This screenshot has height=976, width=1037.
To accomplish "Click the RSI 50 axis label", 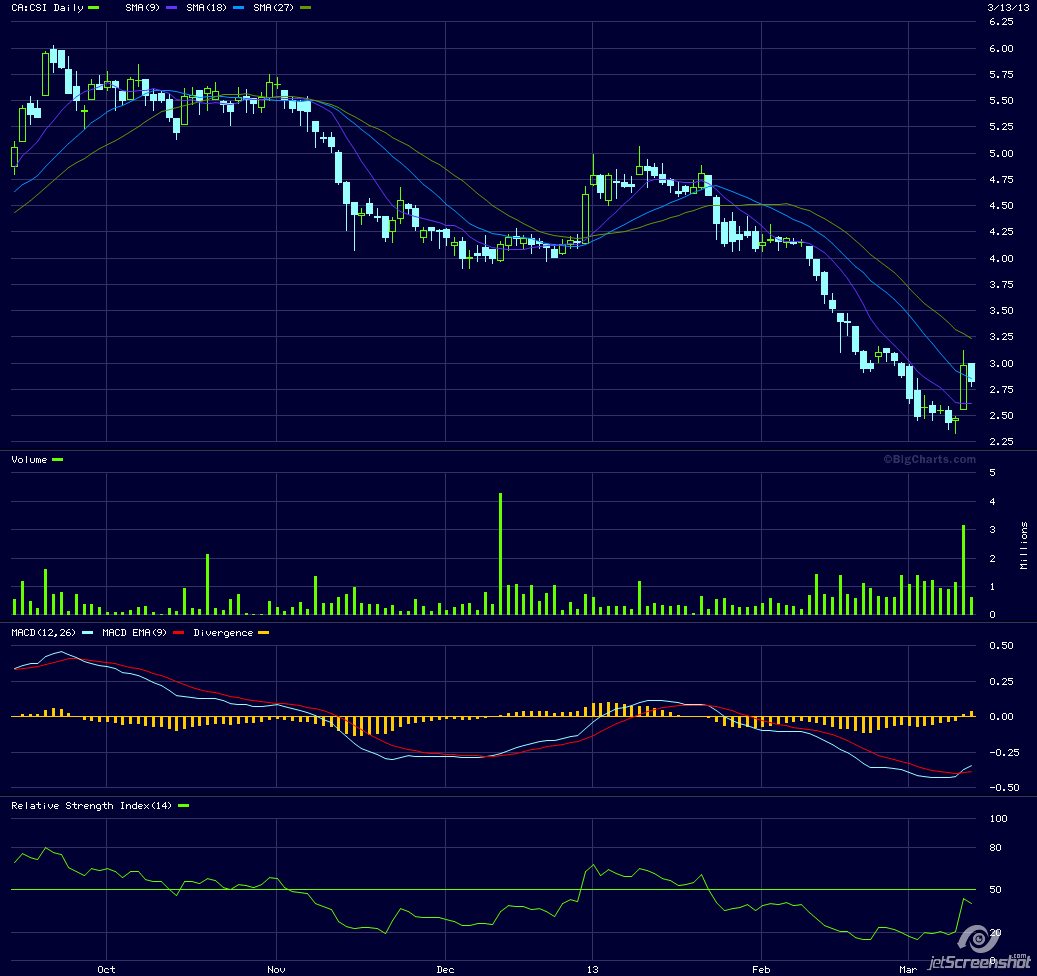I will [995, 890].
